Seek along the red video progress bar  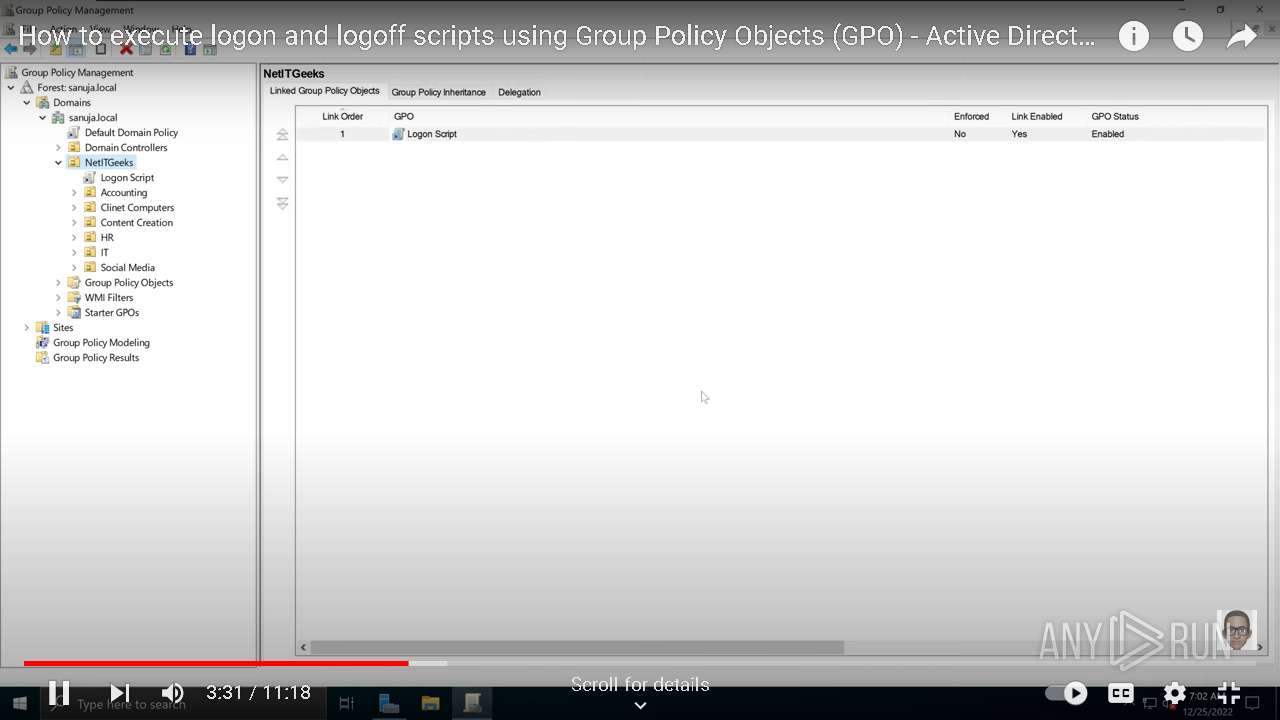click(x=216, y=663)
